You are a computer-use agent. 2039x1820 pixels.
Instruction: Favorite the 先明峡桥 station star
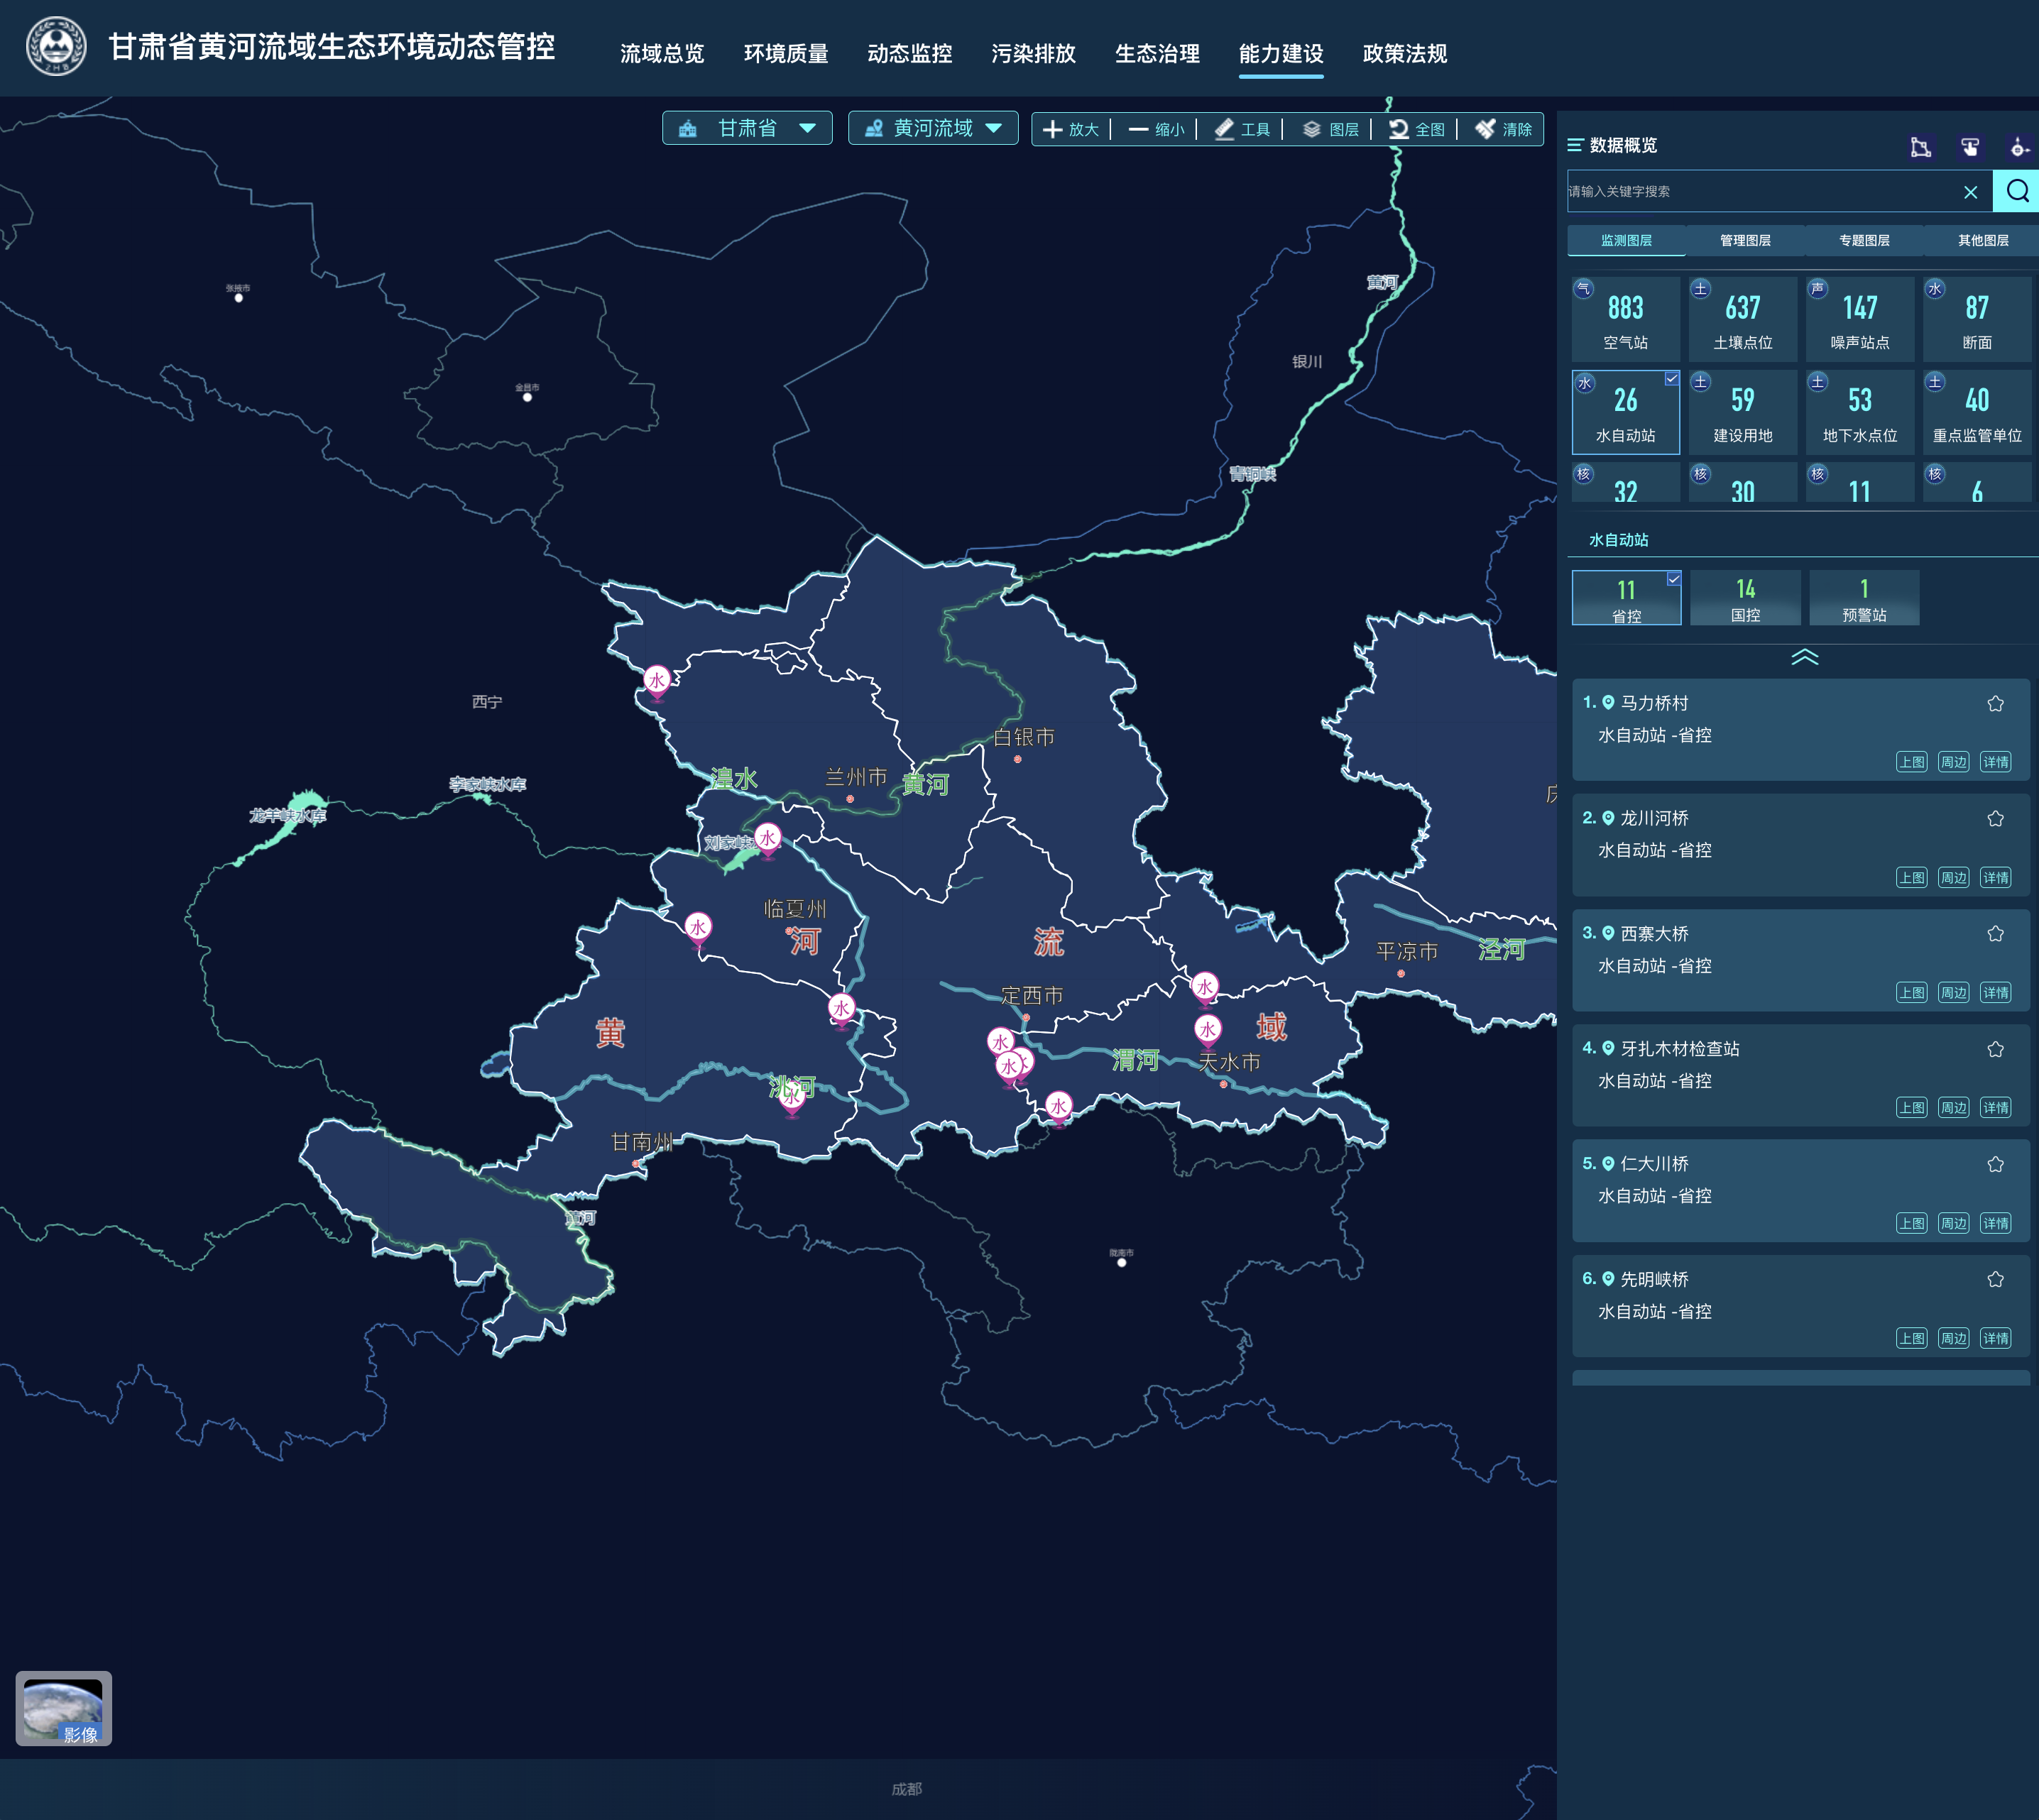(x=1995, y=1279)
